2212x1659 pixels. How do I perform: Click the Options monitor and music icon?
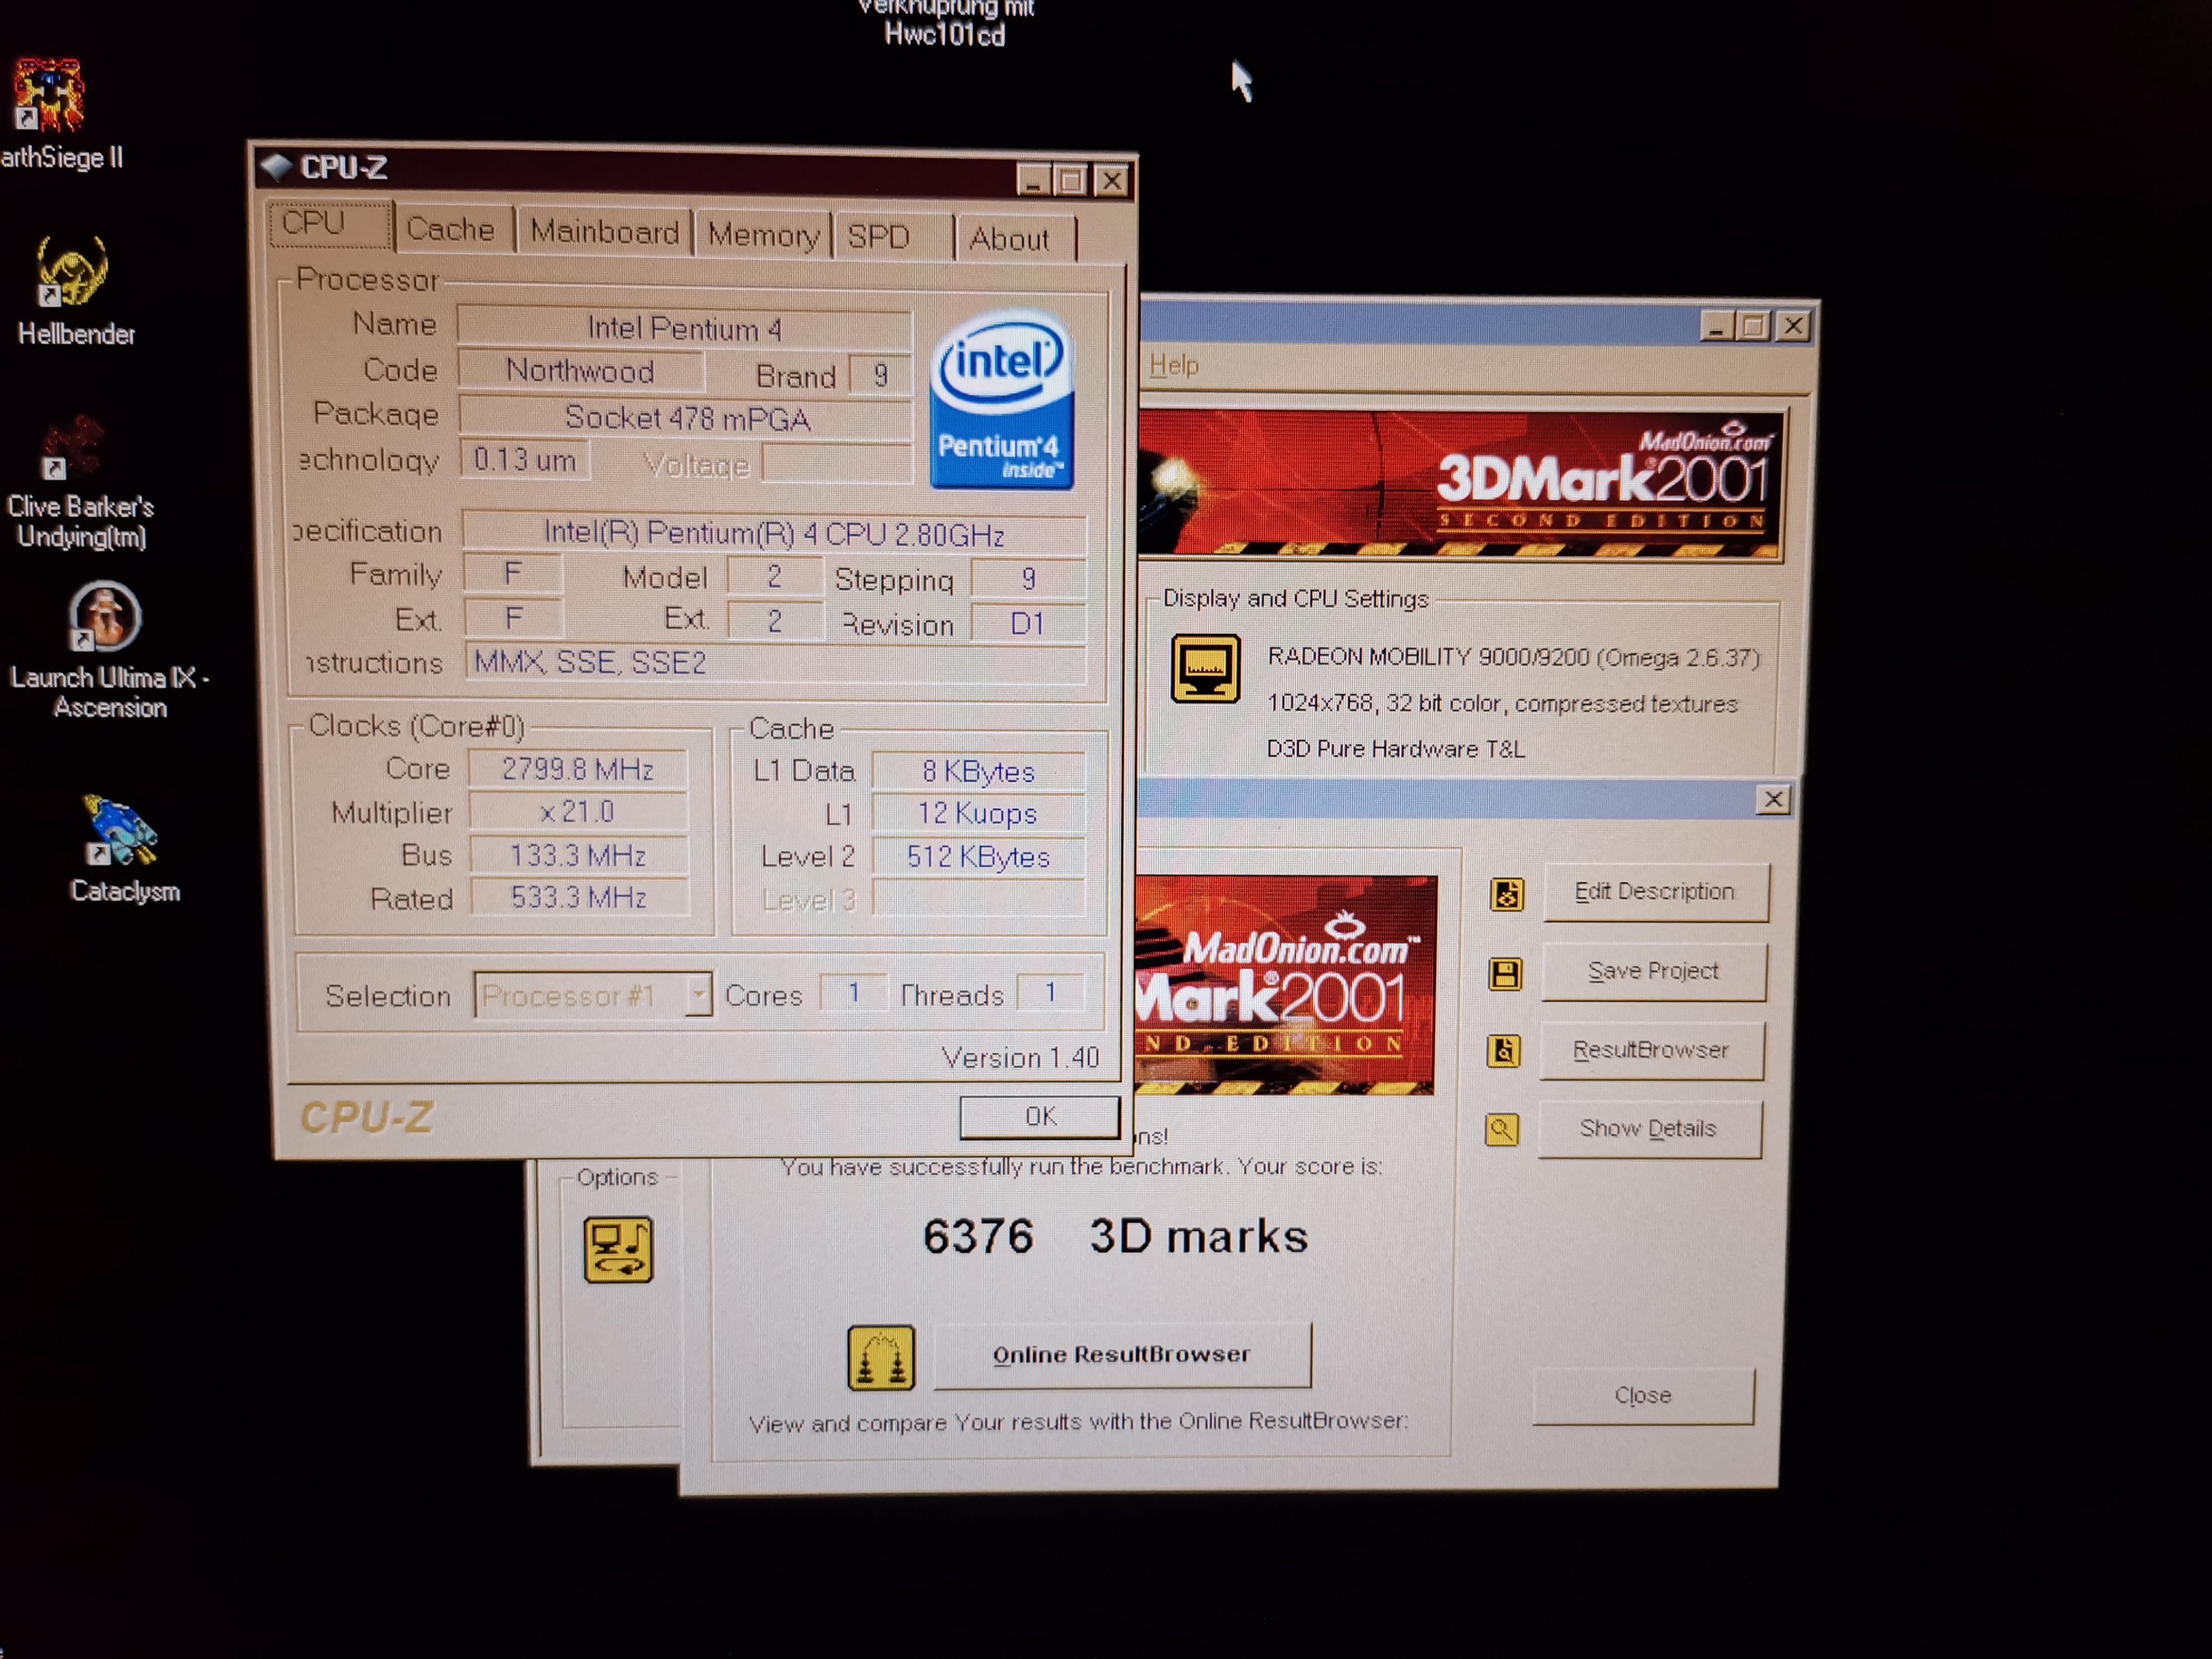[x=618, y=1249]
